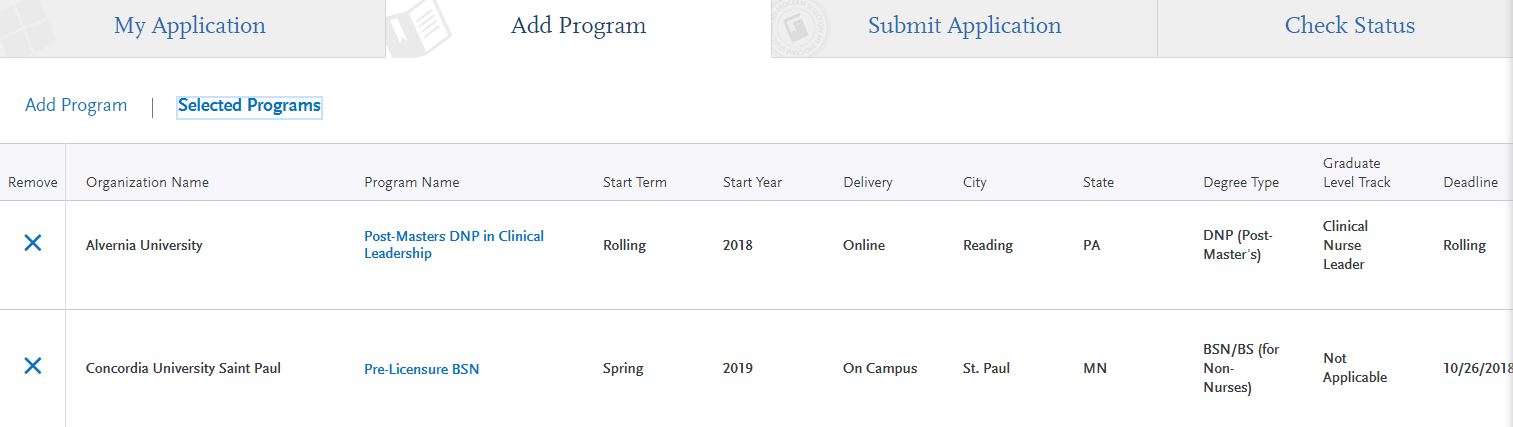Open the Pre-Licensure BSN program link
Viewport: 1513px width, 427px height.
[421, 369]
